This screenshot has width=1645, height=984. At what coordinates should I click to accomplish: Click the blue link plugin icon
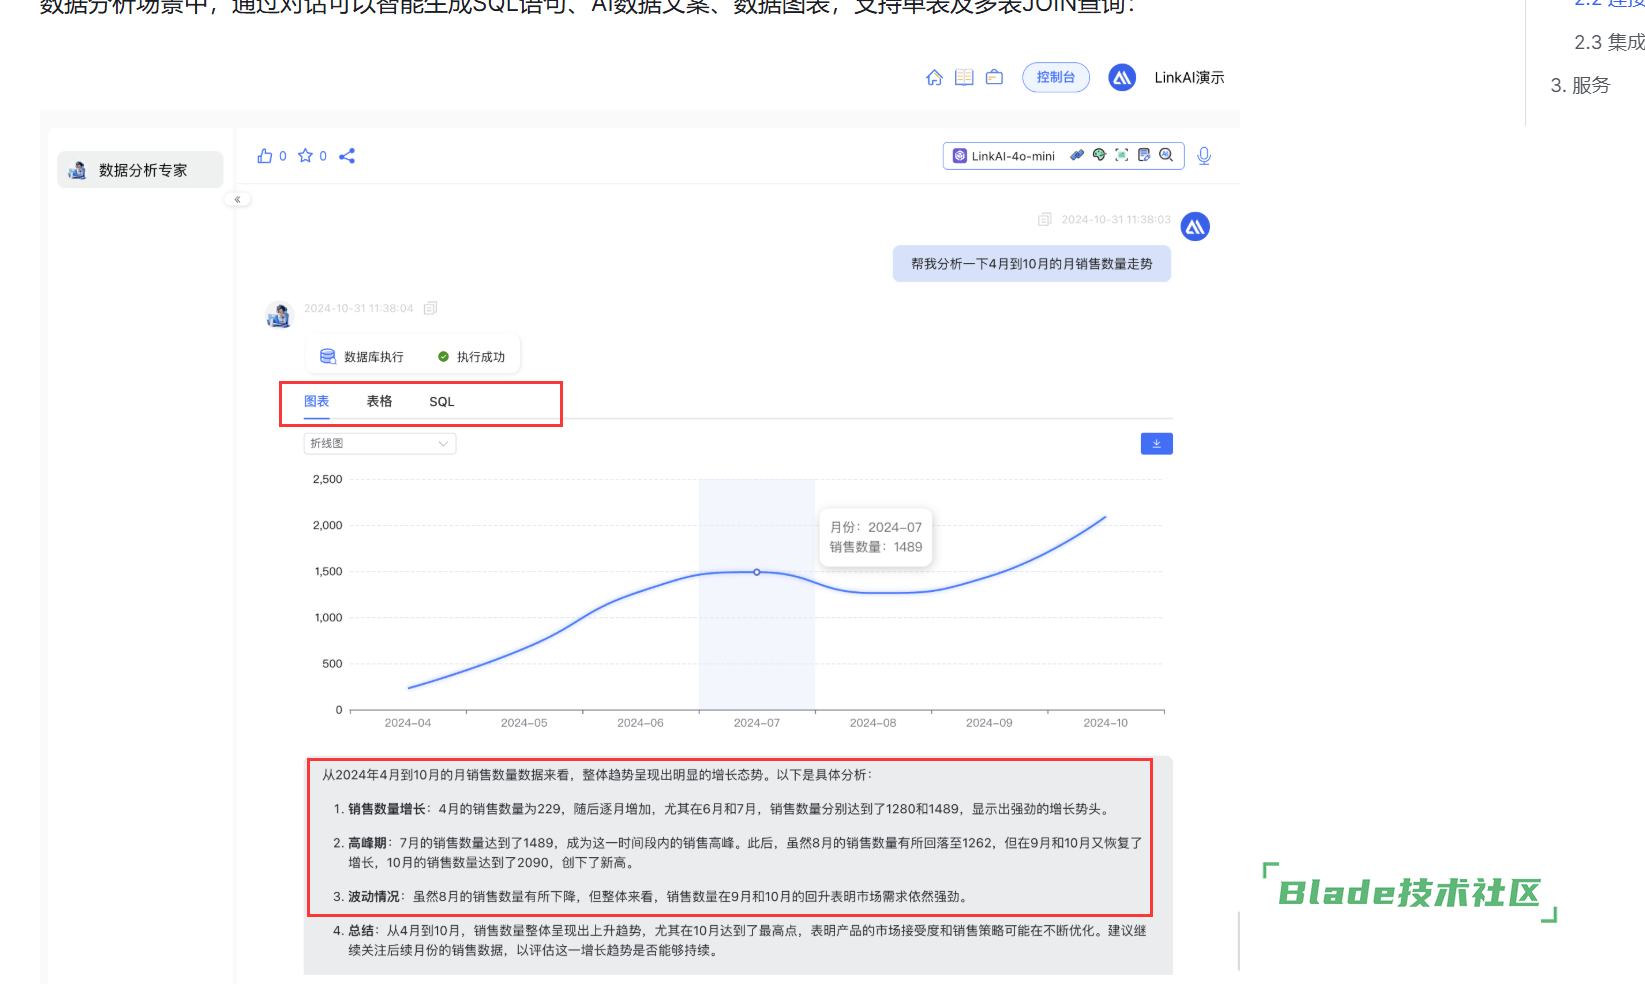coord(1077,155)
